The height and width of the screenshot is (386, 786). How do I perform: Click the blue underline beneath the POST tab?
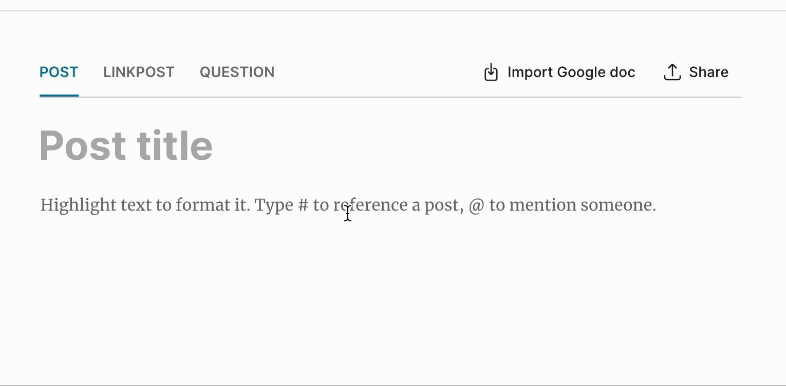pos(59,95)
